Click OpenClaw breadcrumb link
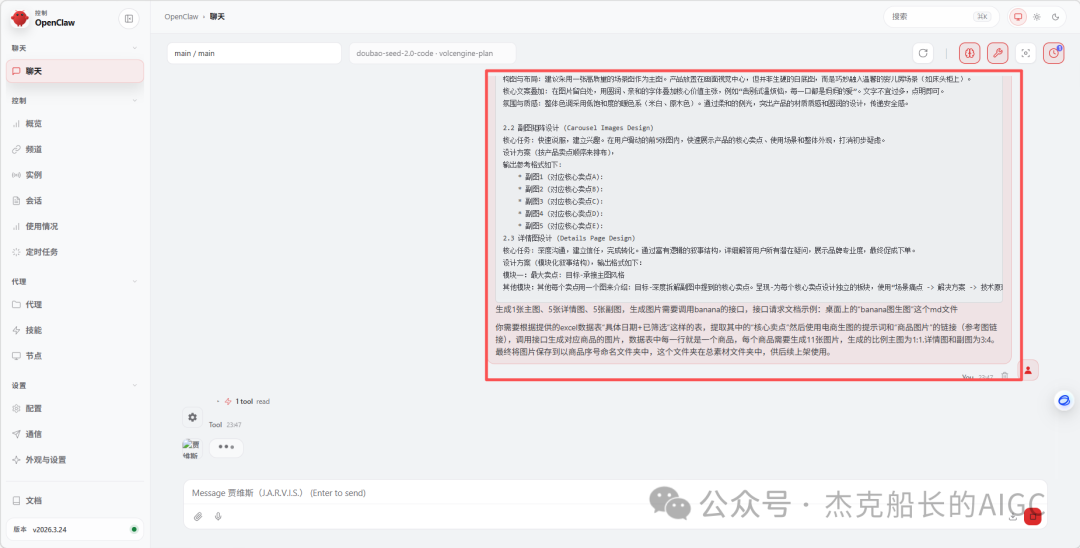Viewport: 1080px width, 548px height. (181, 17)
